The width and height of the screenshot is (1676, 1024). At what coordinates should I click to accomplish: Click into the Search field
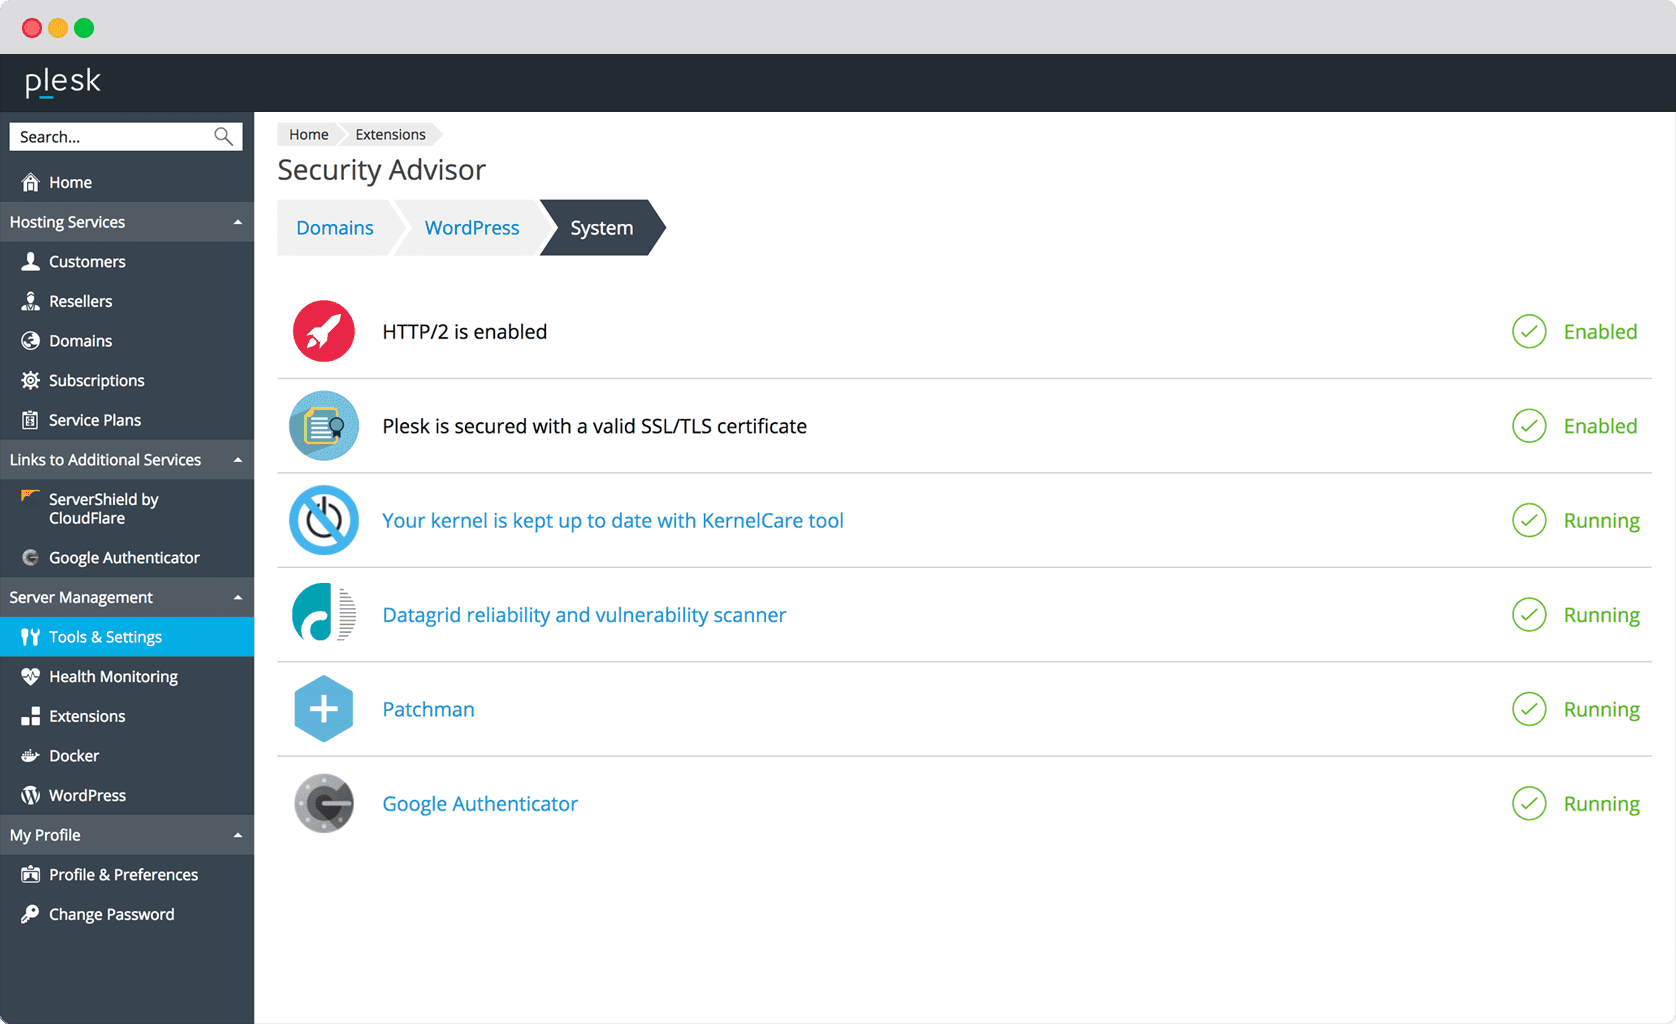[110, 137]
